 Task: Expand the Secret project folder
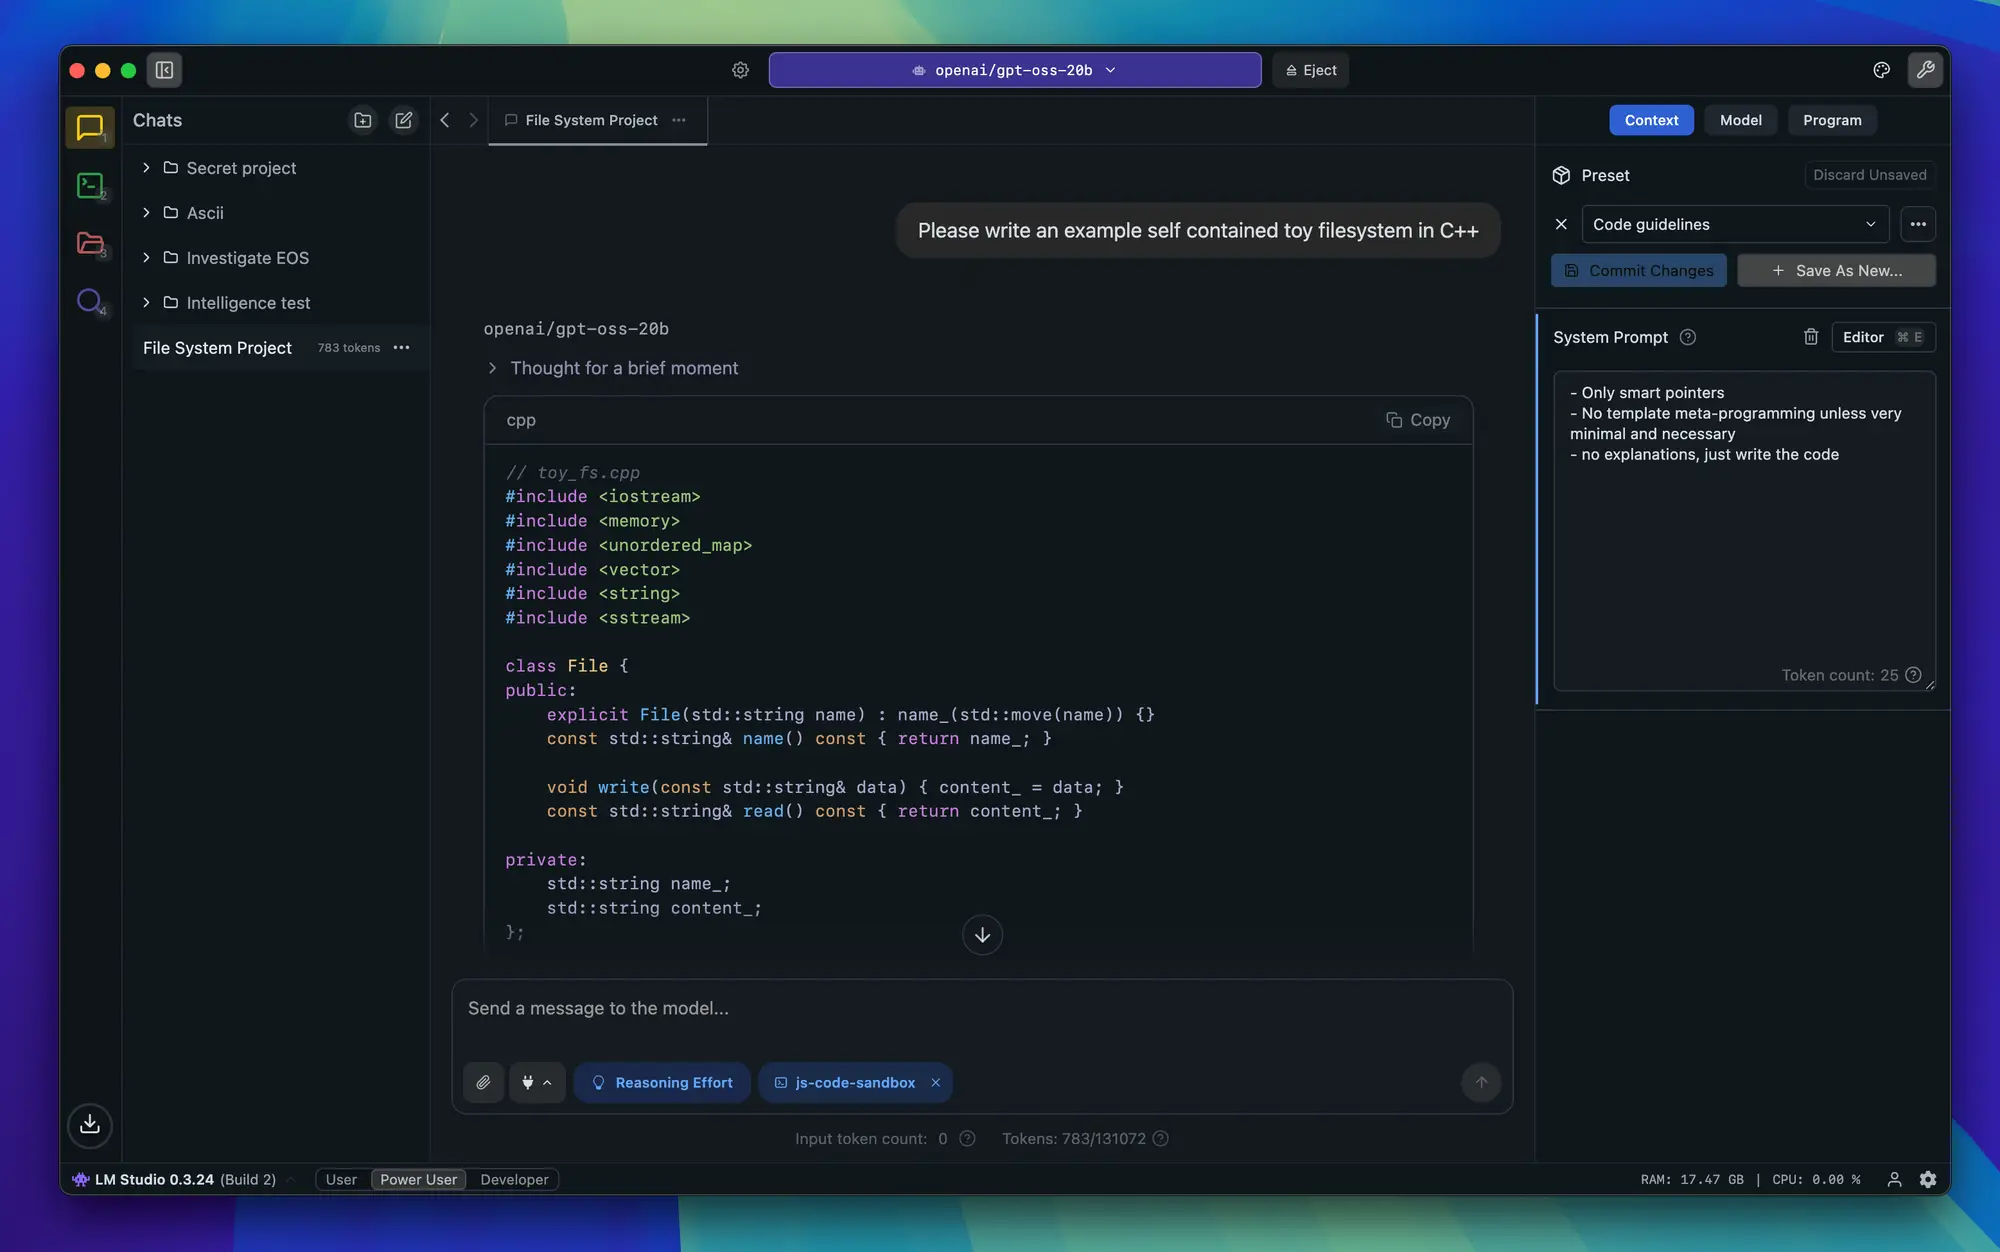[145, 168]
